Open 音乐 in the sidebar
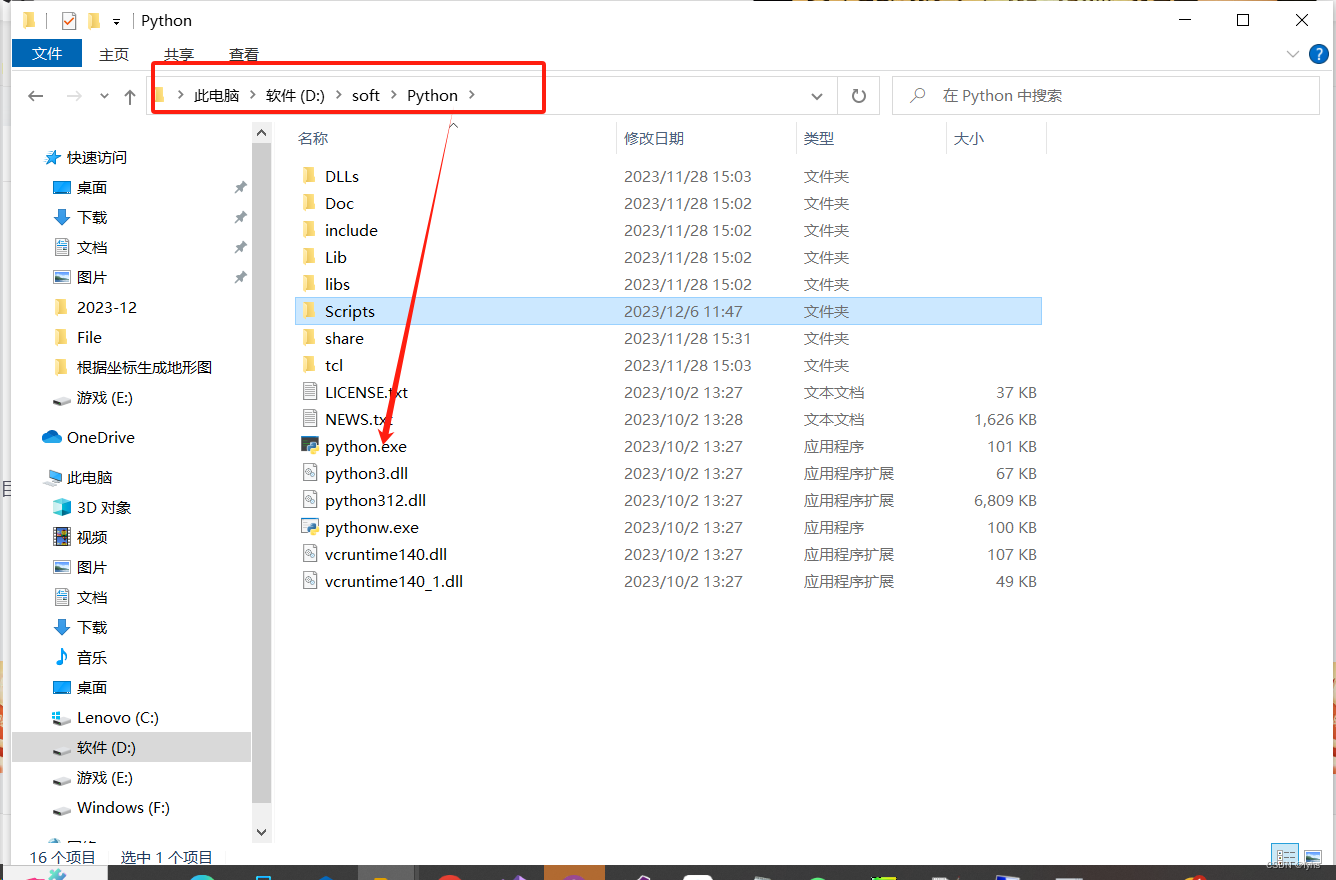The height and width of the screenshot is (880, 1336). coord(92,658)
